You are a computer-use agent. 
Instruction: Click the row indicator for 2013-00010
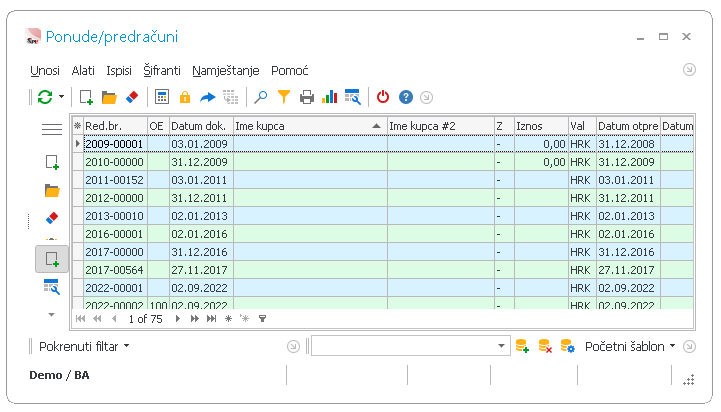pyautogui.click(x=78, y=216)
